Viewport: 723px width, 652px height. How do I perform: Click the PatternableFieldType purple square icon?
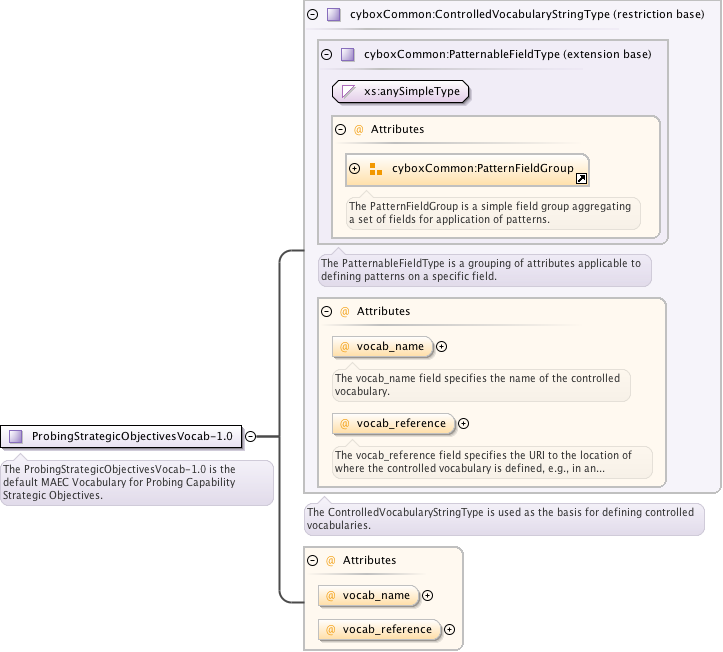click(347, 55)
